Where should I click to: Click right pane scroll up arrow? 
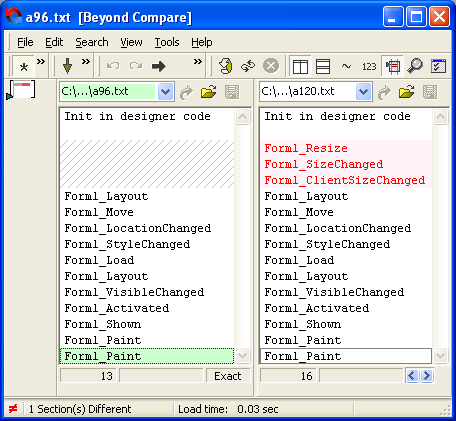tap(440, 117)
